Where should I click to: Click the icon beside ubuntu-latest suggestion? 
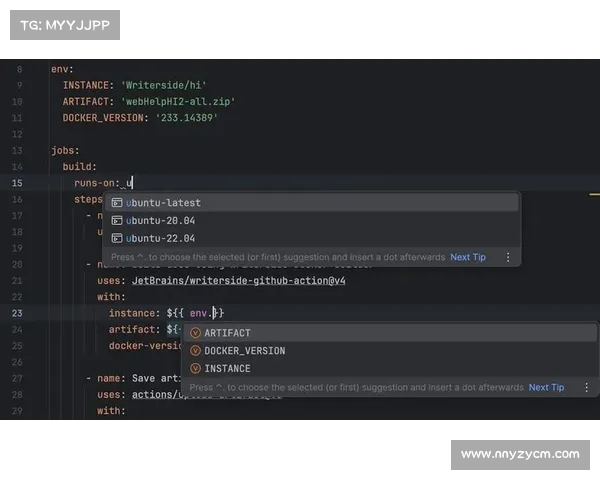(x=117, y=203)
